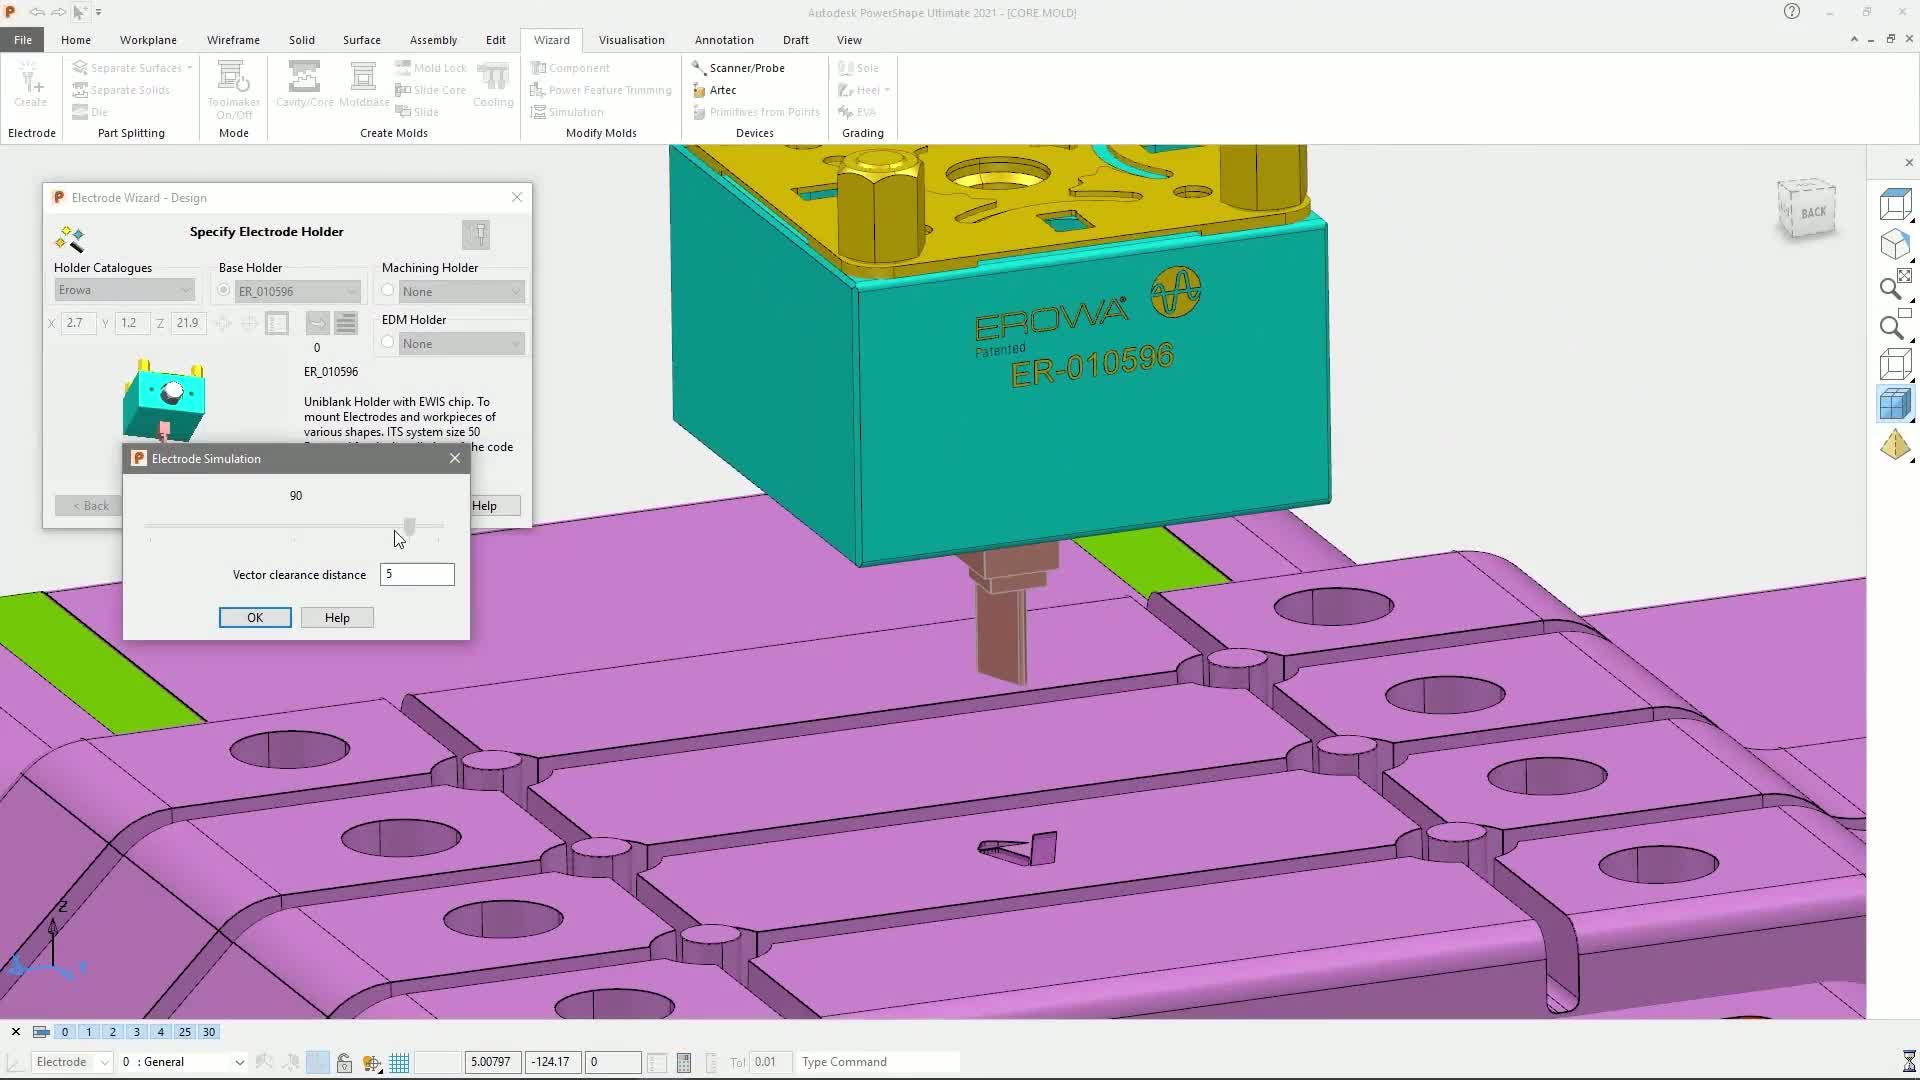The width and height of the screenshot is (1920, 1080).
Task: Switch to the Visualisation ribbon tab
Action: click(x=631, y=40)
